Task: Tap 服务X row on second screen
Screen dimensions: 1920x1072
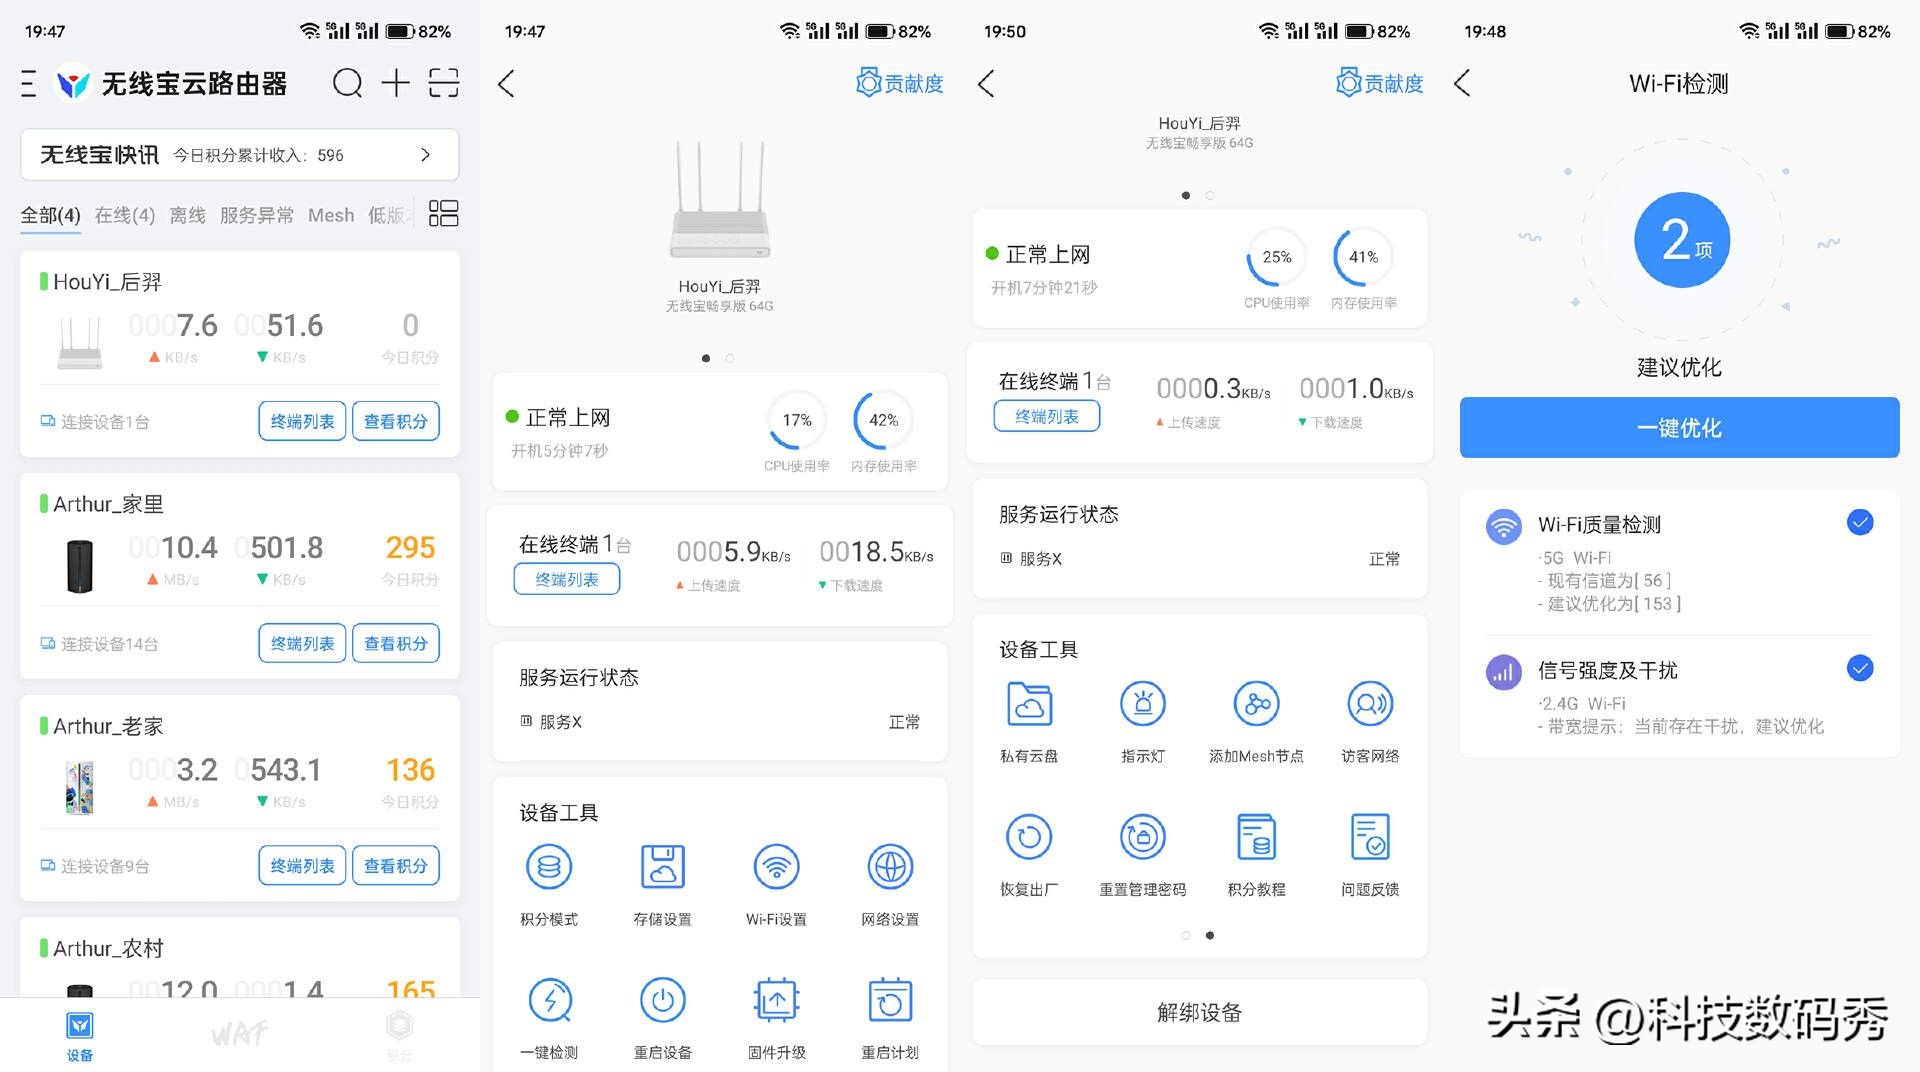Action: (720, 721)
